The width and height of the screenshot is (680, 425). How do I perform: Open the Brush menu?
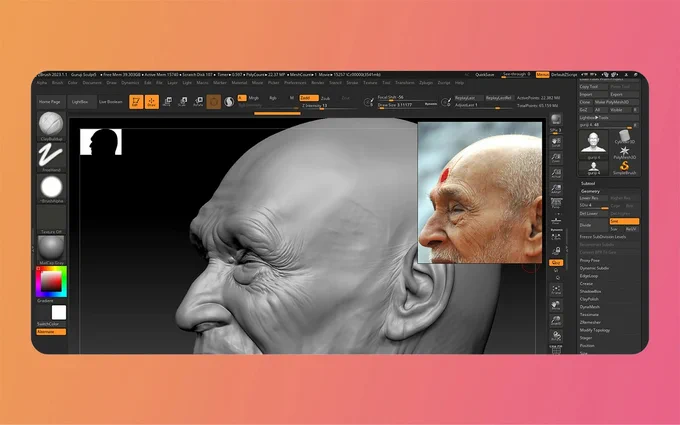(57, 82)
